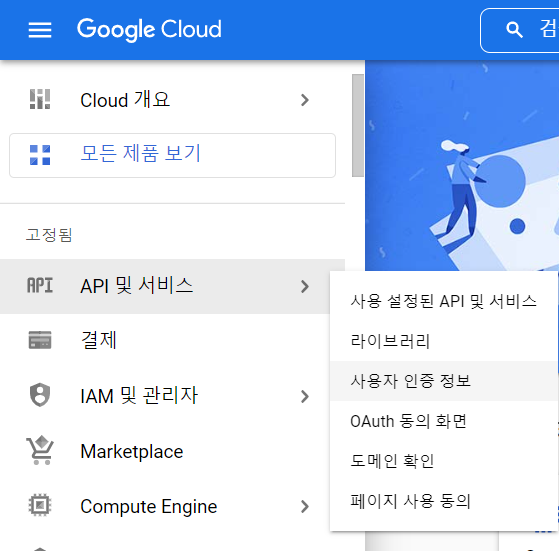Click the Compute Engine chip icon
559x551 pixels.
pos(40,505)
